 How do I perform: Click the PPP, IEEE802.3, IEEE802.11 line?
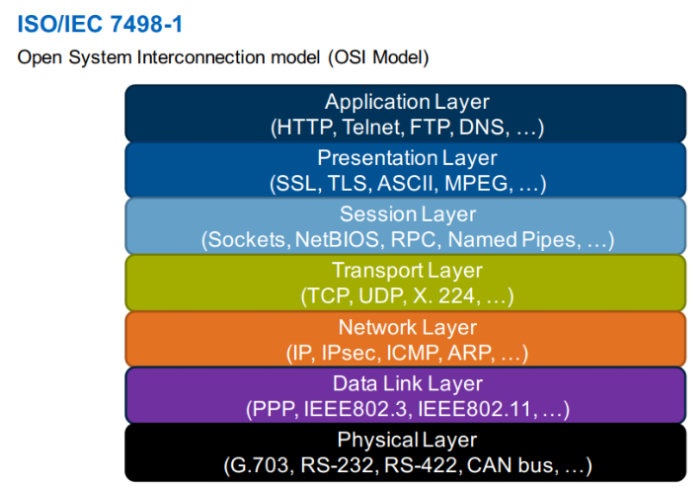pos(408,409)
